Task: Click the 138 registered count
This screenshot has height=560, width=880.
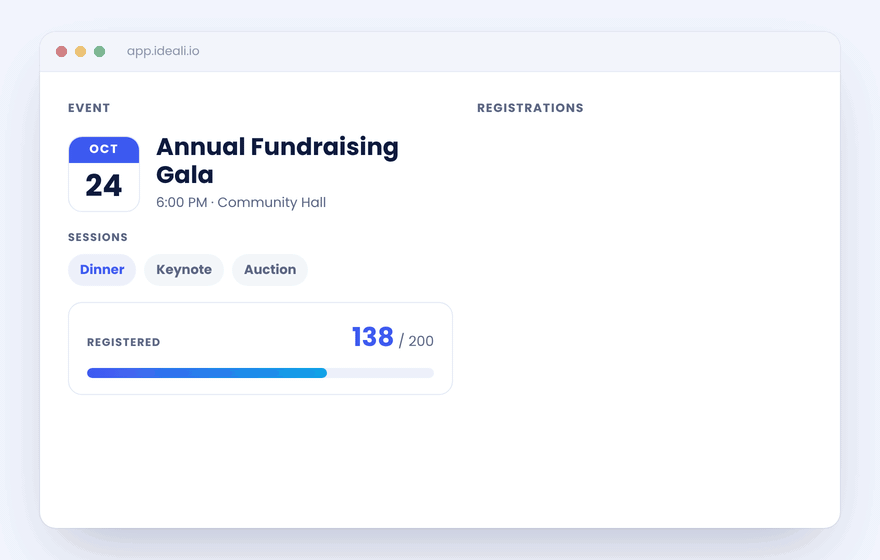Action: click(x=373, y=337)
